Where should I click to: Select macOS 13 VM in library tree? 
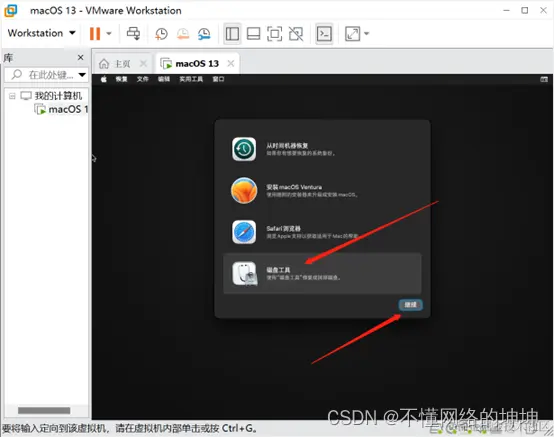tap(61, 109)
